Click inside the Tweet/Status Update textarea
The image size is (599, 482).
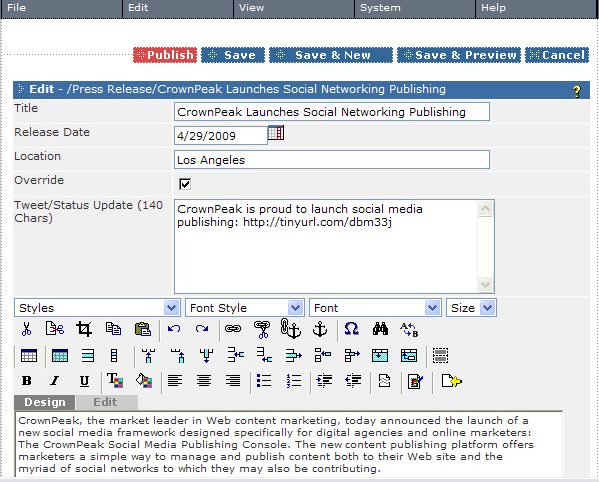325,246
